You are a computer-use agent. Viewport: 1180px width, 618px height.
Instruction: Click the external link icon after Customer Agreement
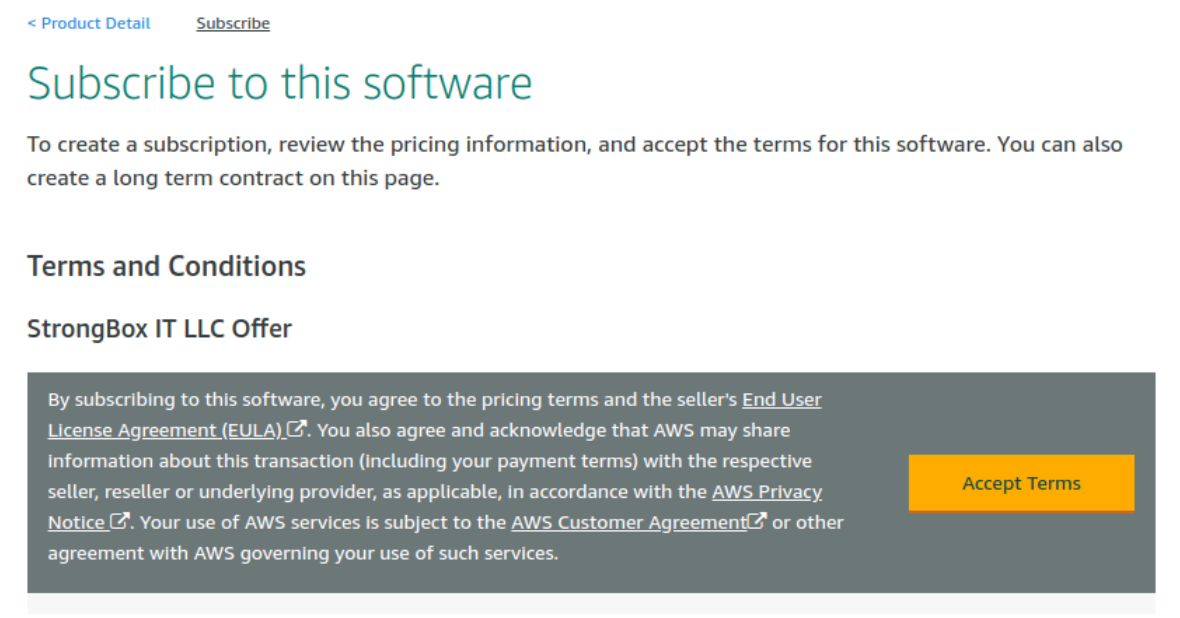tap(758, 519)
